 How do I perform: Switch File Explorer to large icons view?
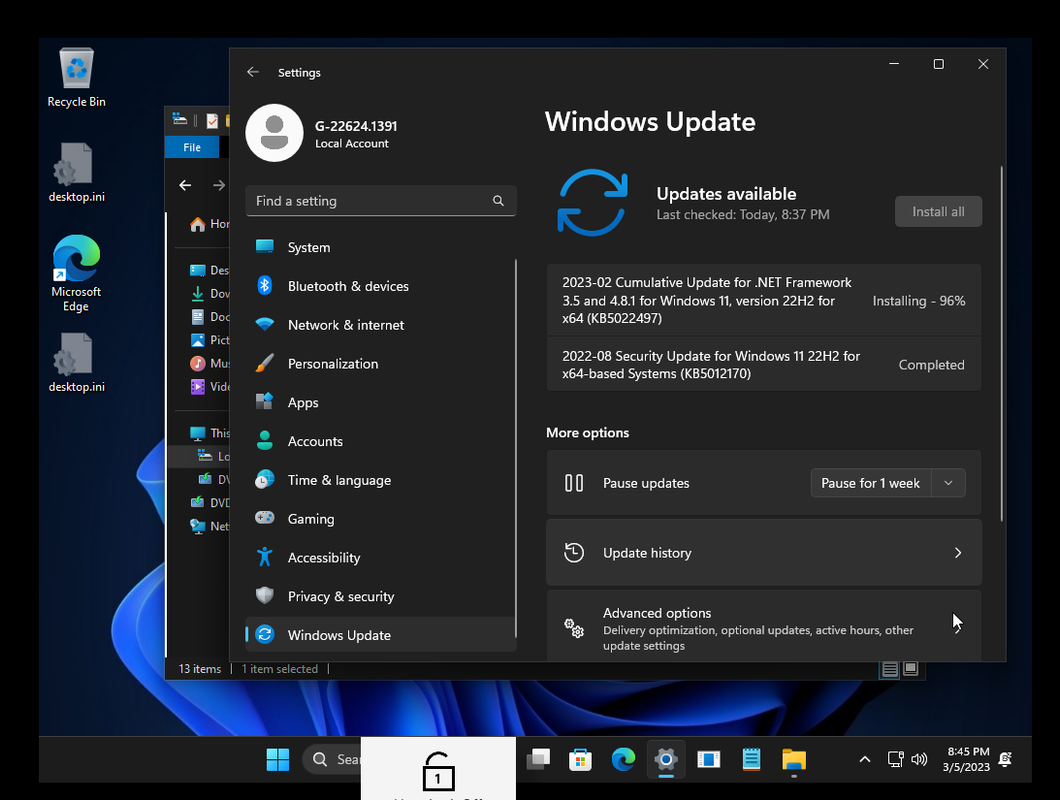pyautogui.click(x=911, y=668)
